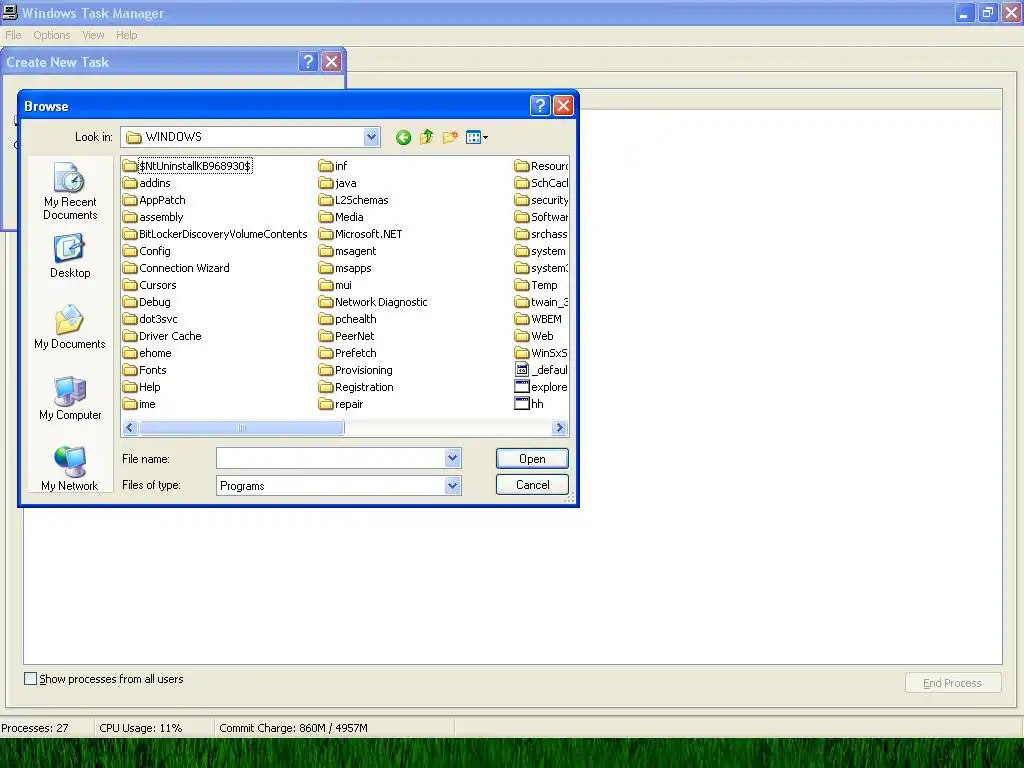Select the PeerNet folder

pos(347,336)
